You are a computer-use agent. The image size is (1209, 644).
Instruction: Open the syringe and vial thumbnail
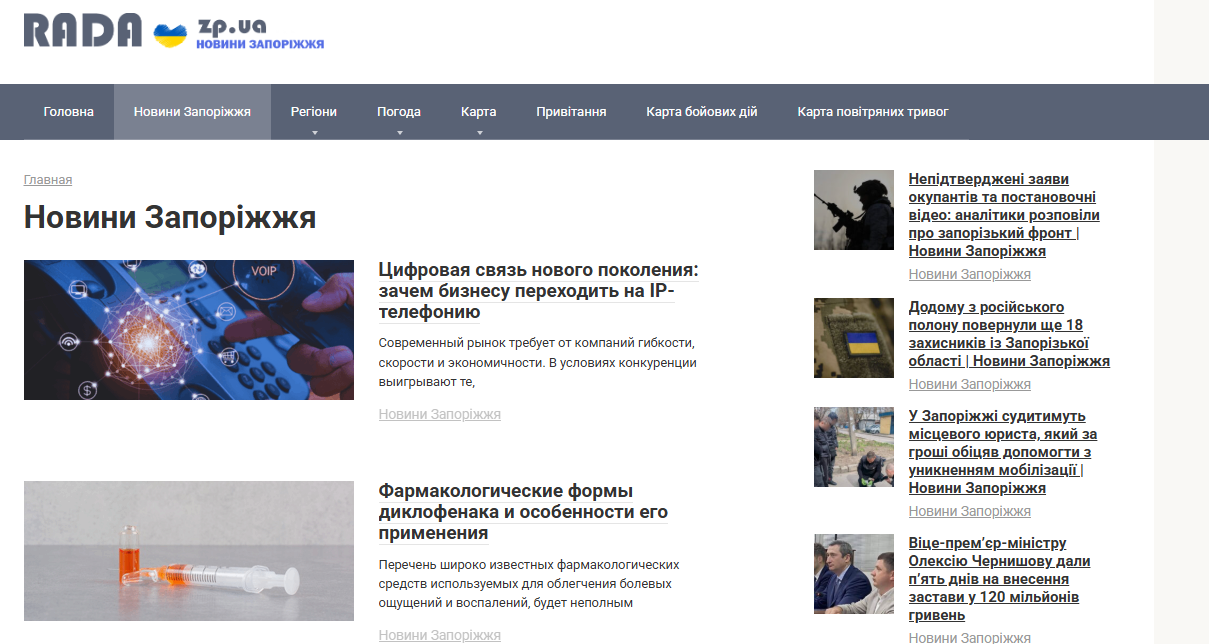(189, 551)
